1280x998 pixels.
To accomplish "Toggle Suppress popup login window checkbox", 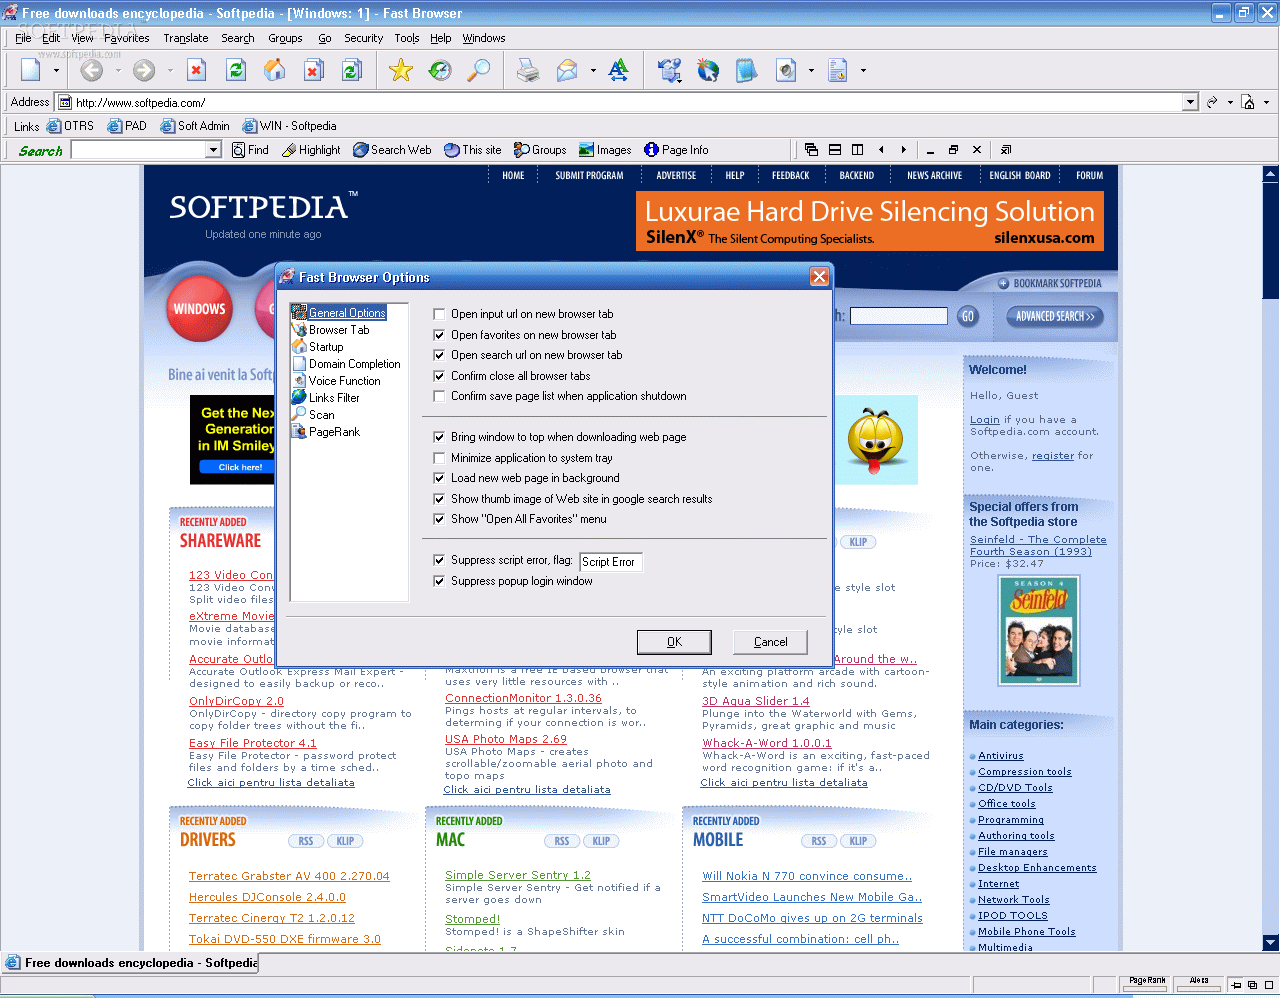I will [x=439, y=581].
